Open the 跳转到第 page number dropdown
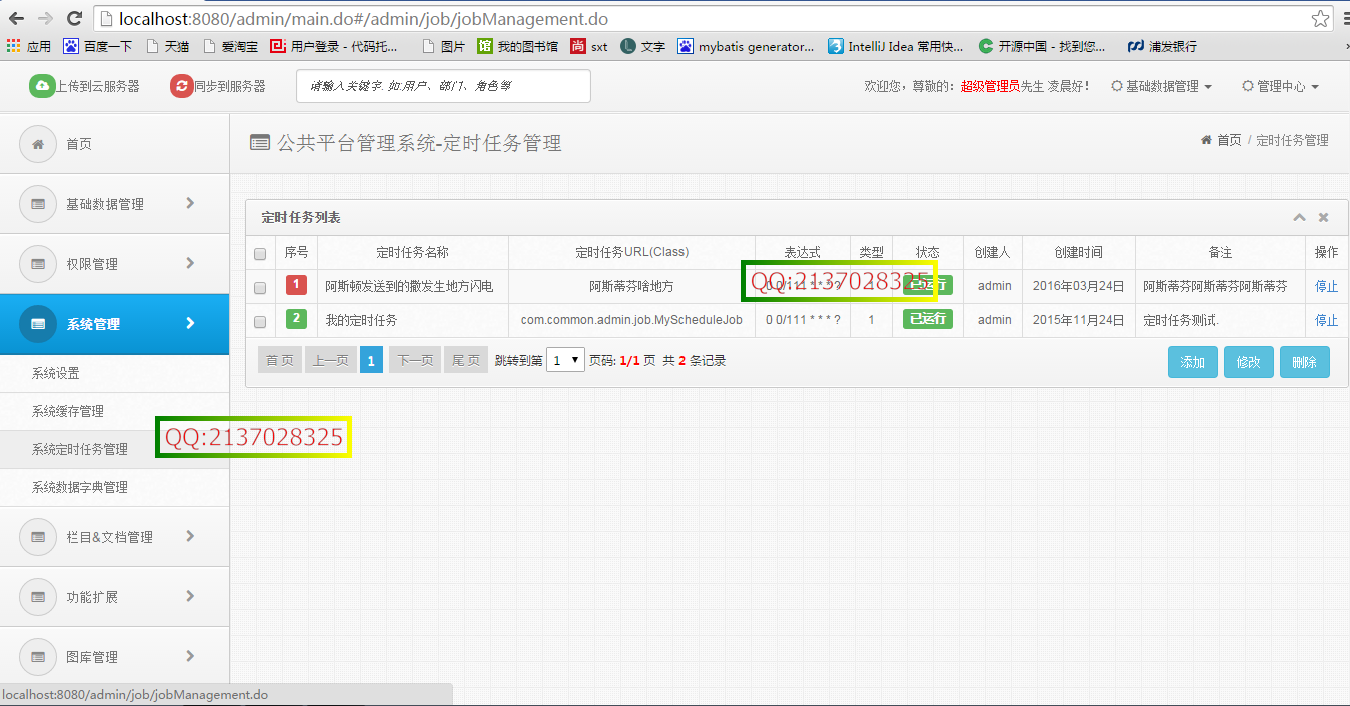1350x706 pixels. (567, 359)
